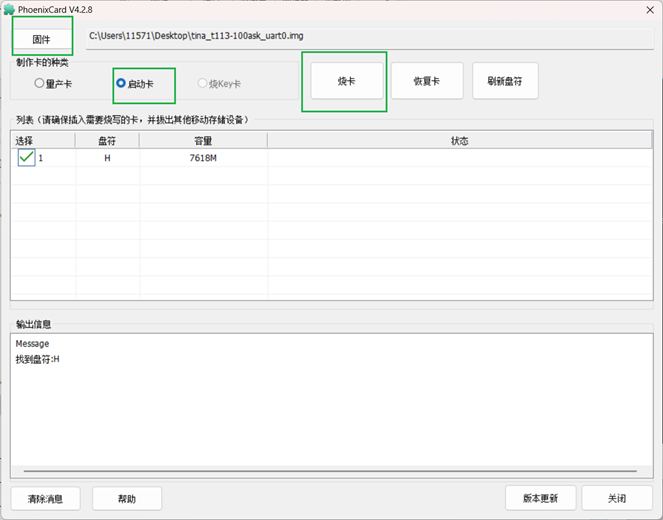This screenshot has width=663, height=520.
Task: Click the 关闭 close button
Action: tap(617, 498)
